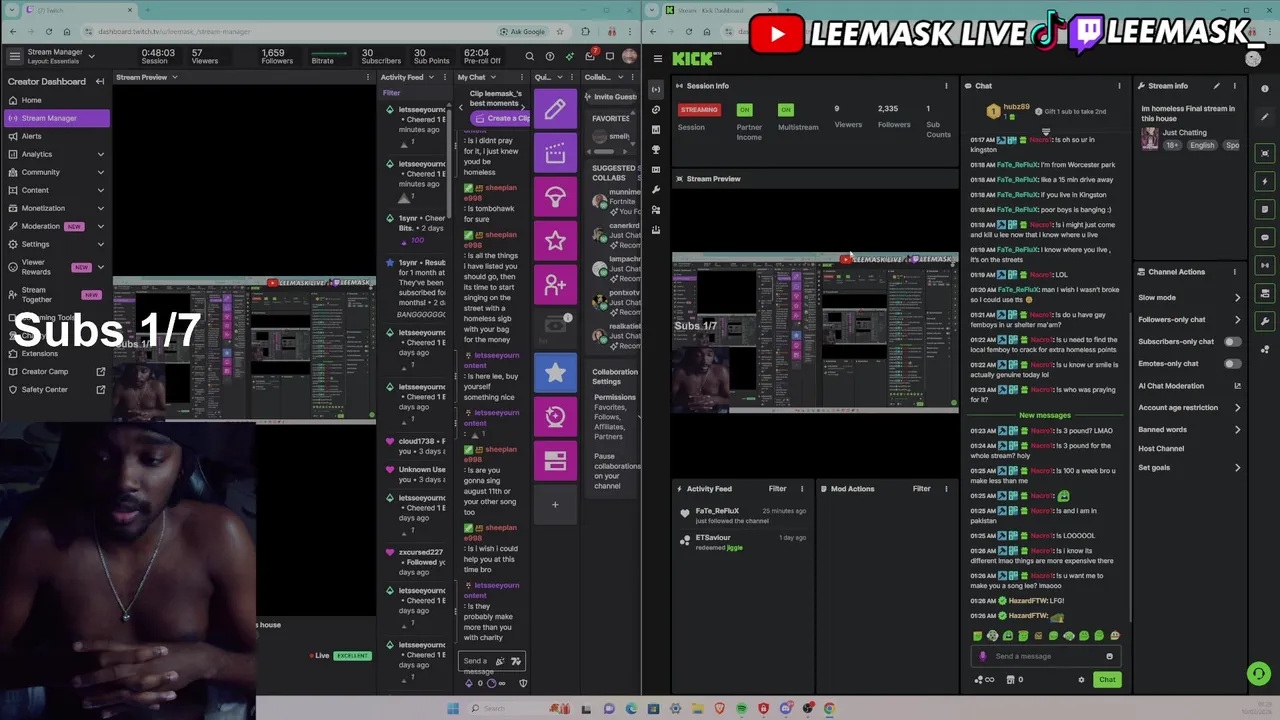Viewport: 1280px width, 720px height.
Task: Click the pencil icon in Kick Stream info
Action: [x=1217, y=86]
